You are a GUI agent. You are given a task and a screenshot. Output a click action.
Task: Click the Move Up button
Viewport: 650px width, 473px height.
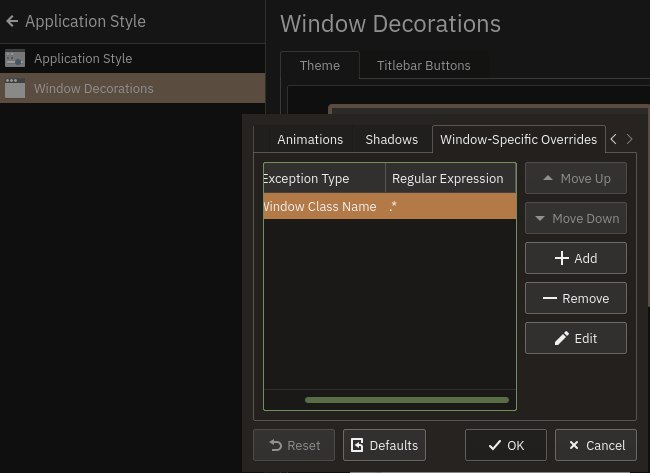click(576, 179)
